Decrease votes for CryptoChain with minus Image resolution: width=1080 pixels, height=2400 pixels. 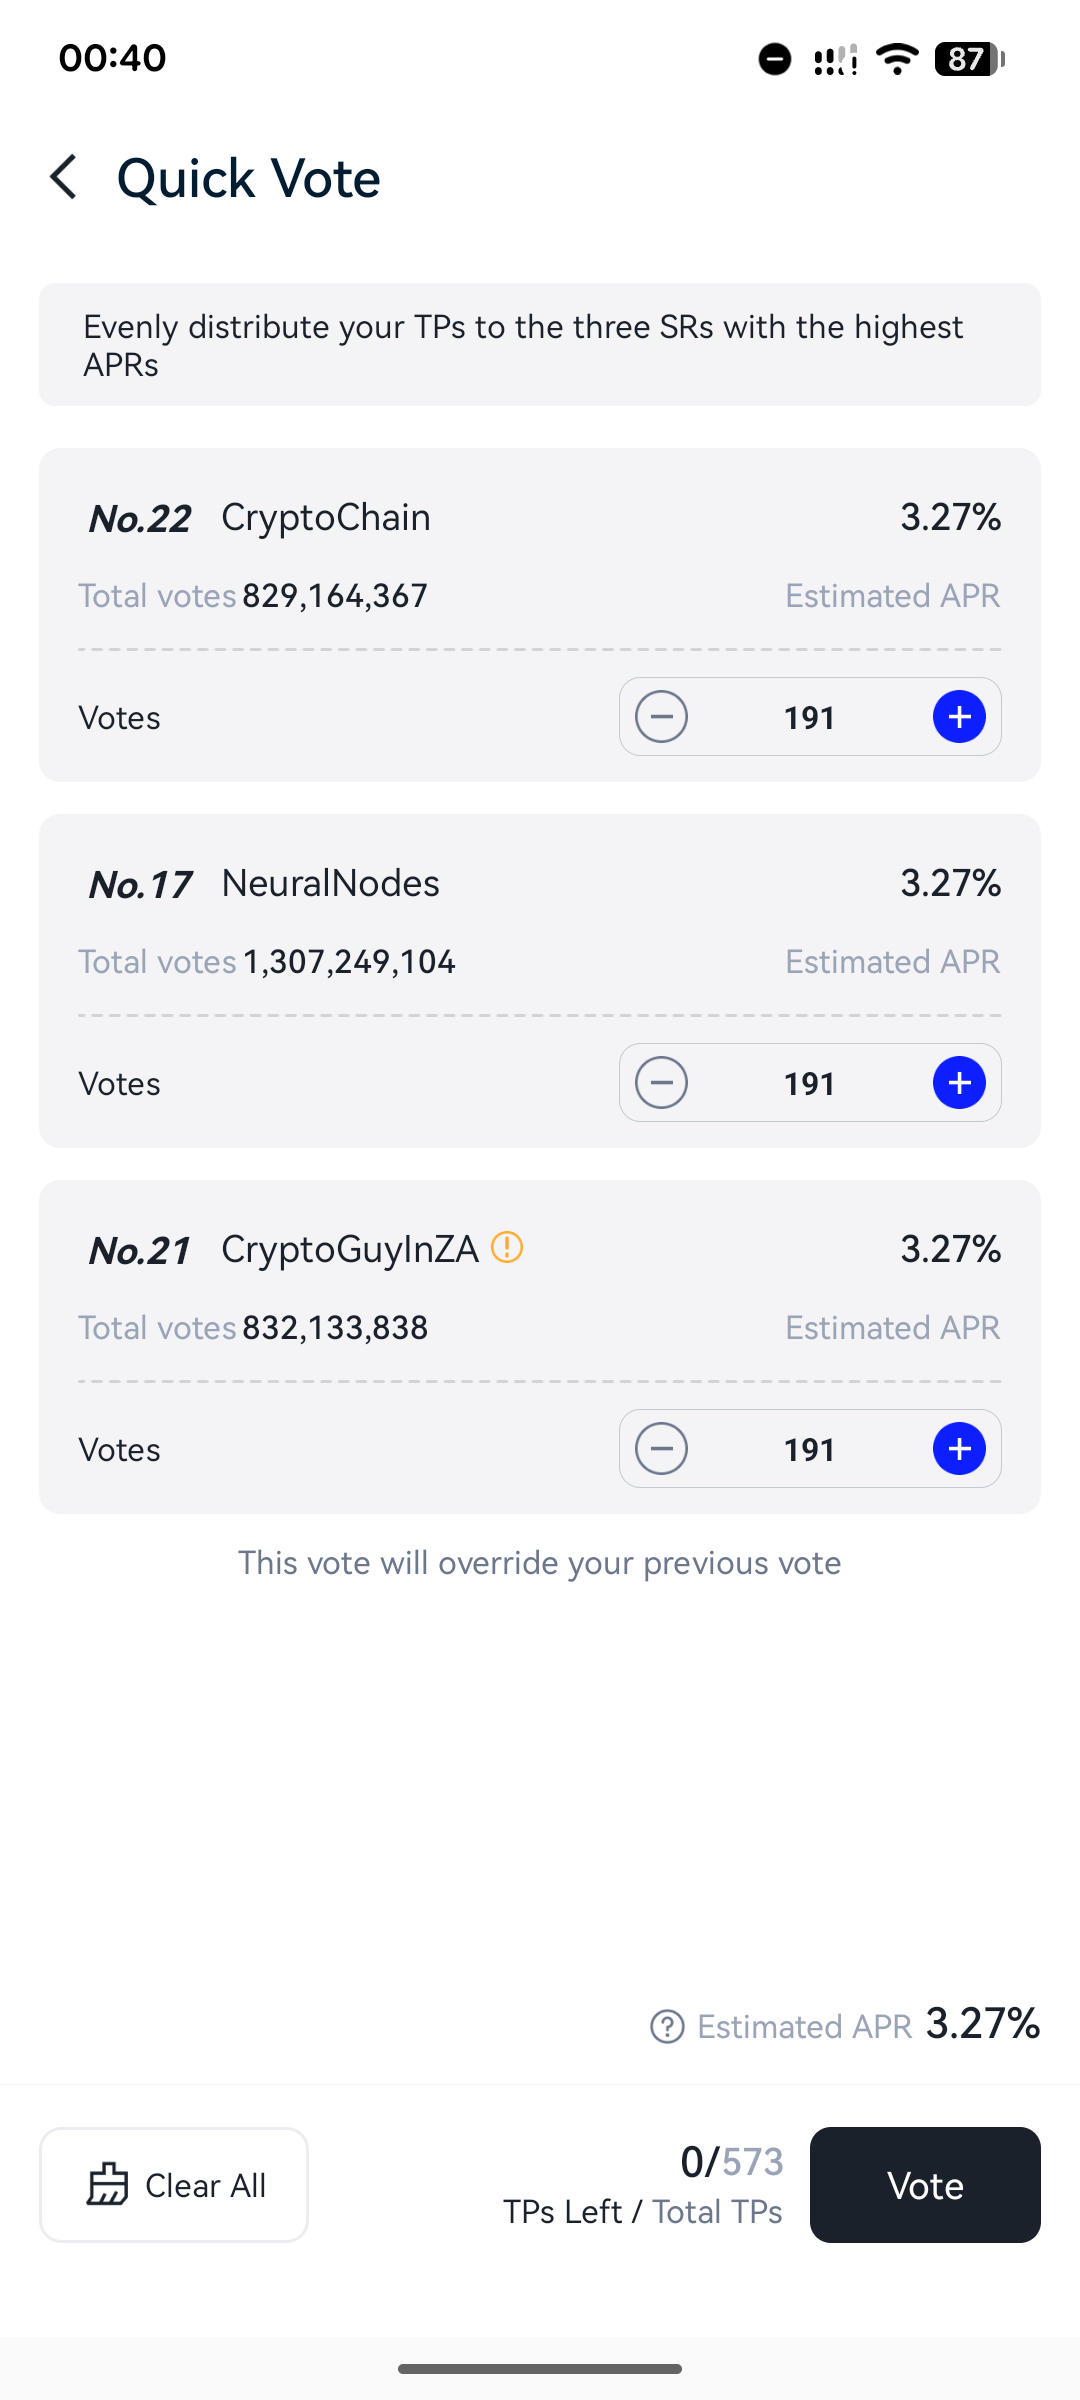(x=661, y=717)
